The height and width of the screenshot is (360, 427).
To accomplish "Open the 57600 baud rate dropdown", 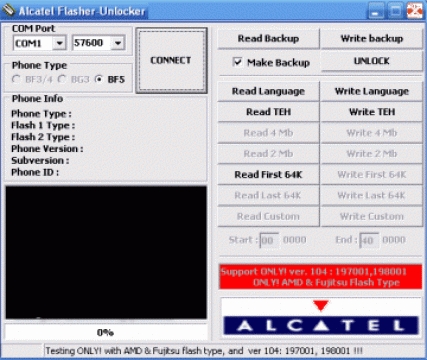I will click(118, 43).
